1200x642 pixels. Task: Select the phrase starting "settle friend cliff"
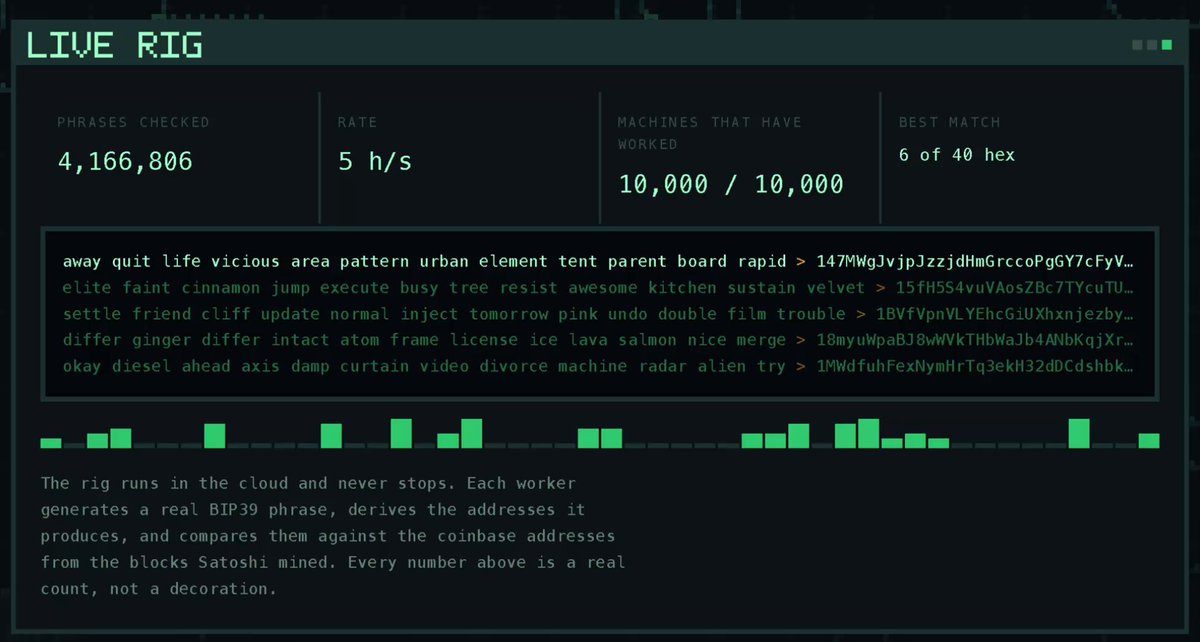(x=454, y=314)
